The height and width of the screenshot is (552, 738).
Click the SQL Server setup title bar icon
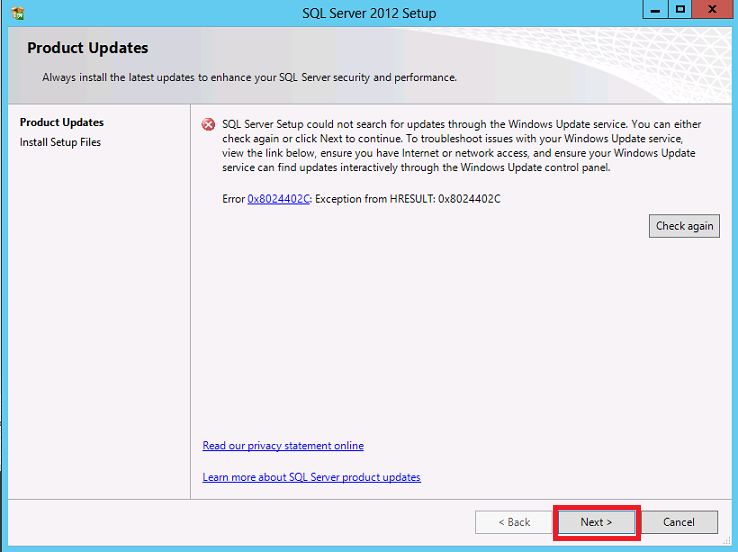18,13
